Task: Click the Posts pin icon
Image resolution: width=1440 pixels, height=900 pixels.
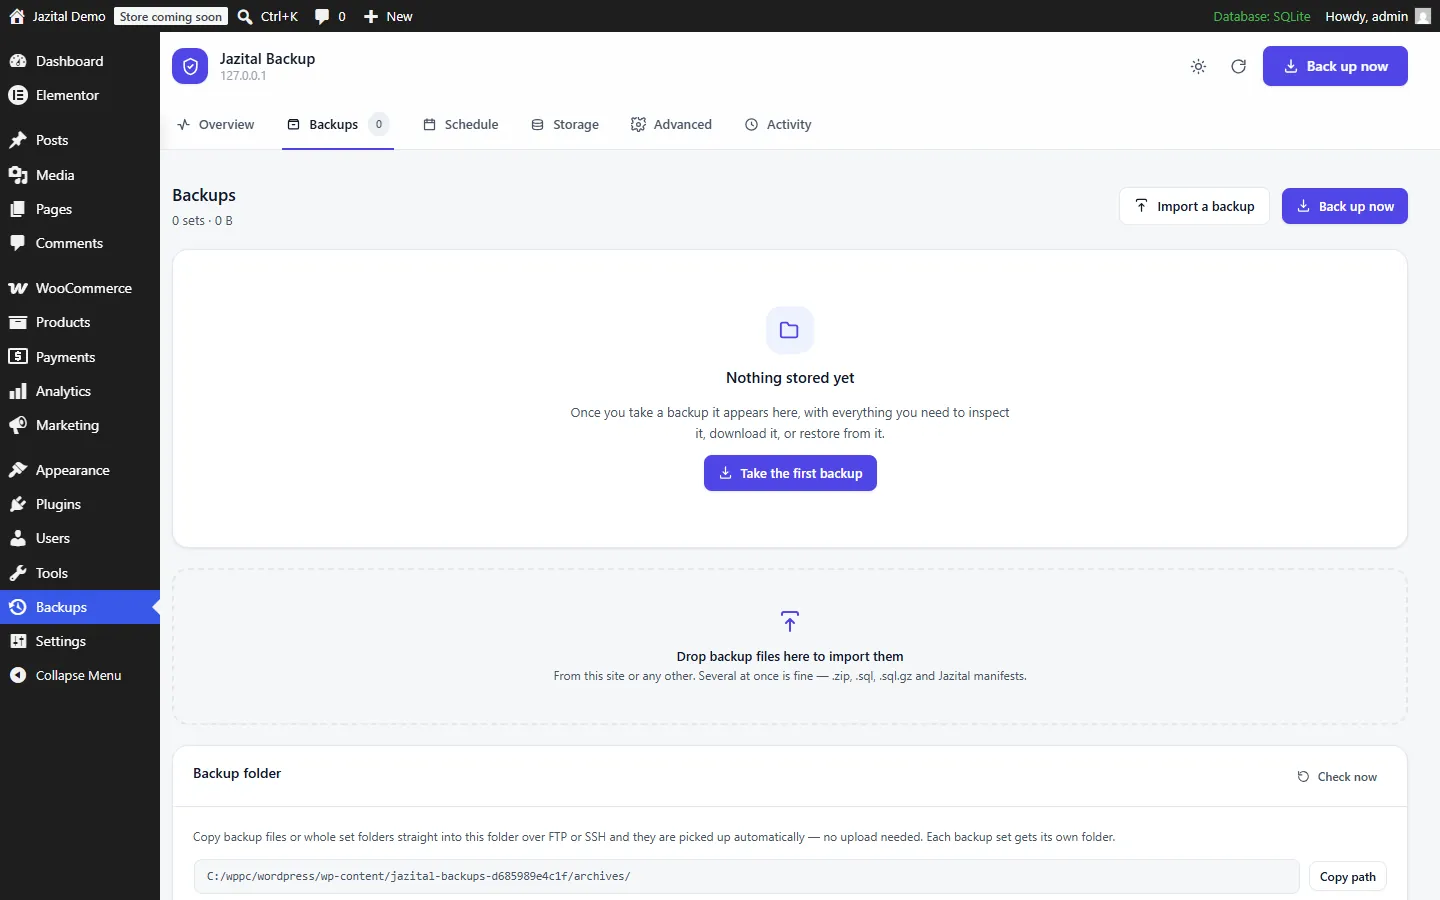Action: pyautogui.click(x=18, y=140)
